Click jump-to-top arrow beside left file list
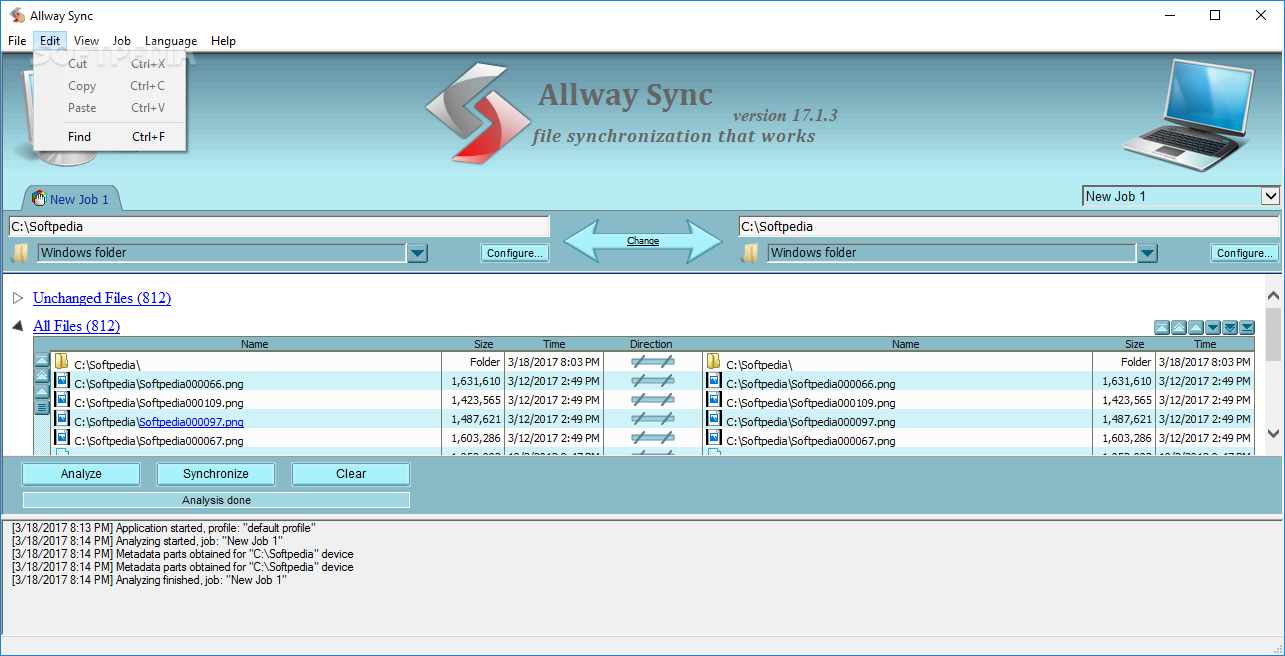Image resolution: width=1285 pixels, height=656 pixels. (x=42, y=360)
